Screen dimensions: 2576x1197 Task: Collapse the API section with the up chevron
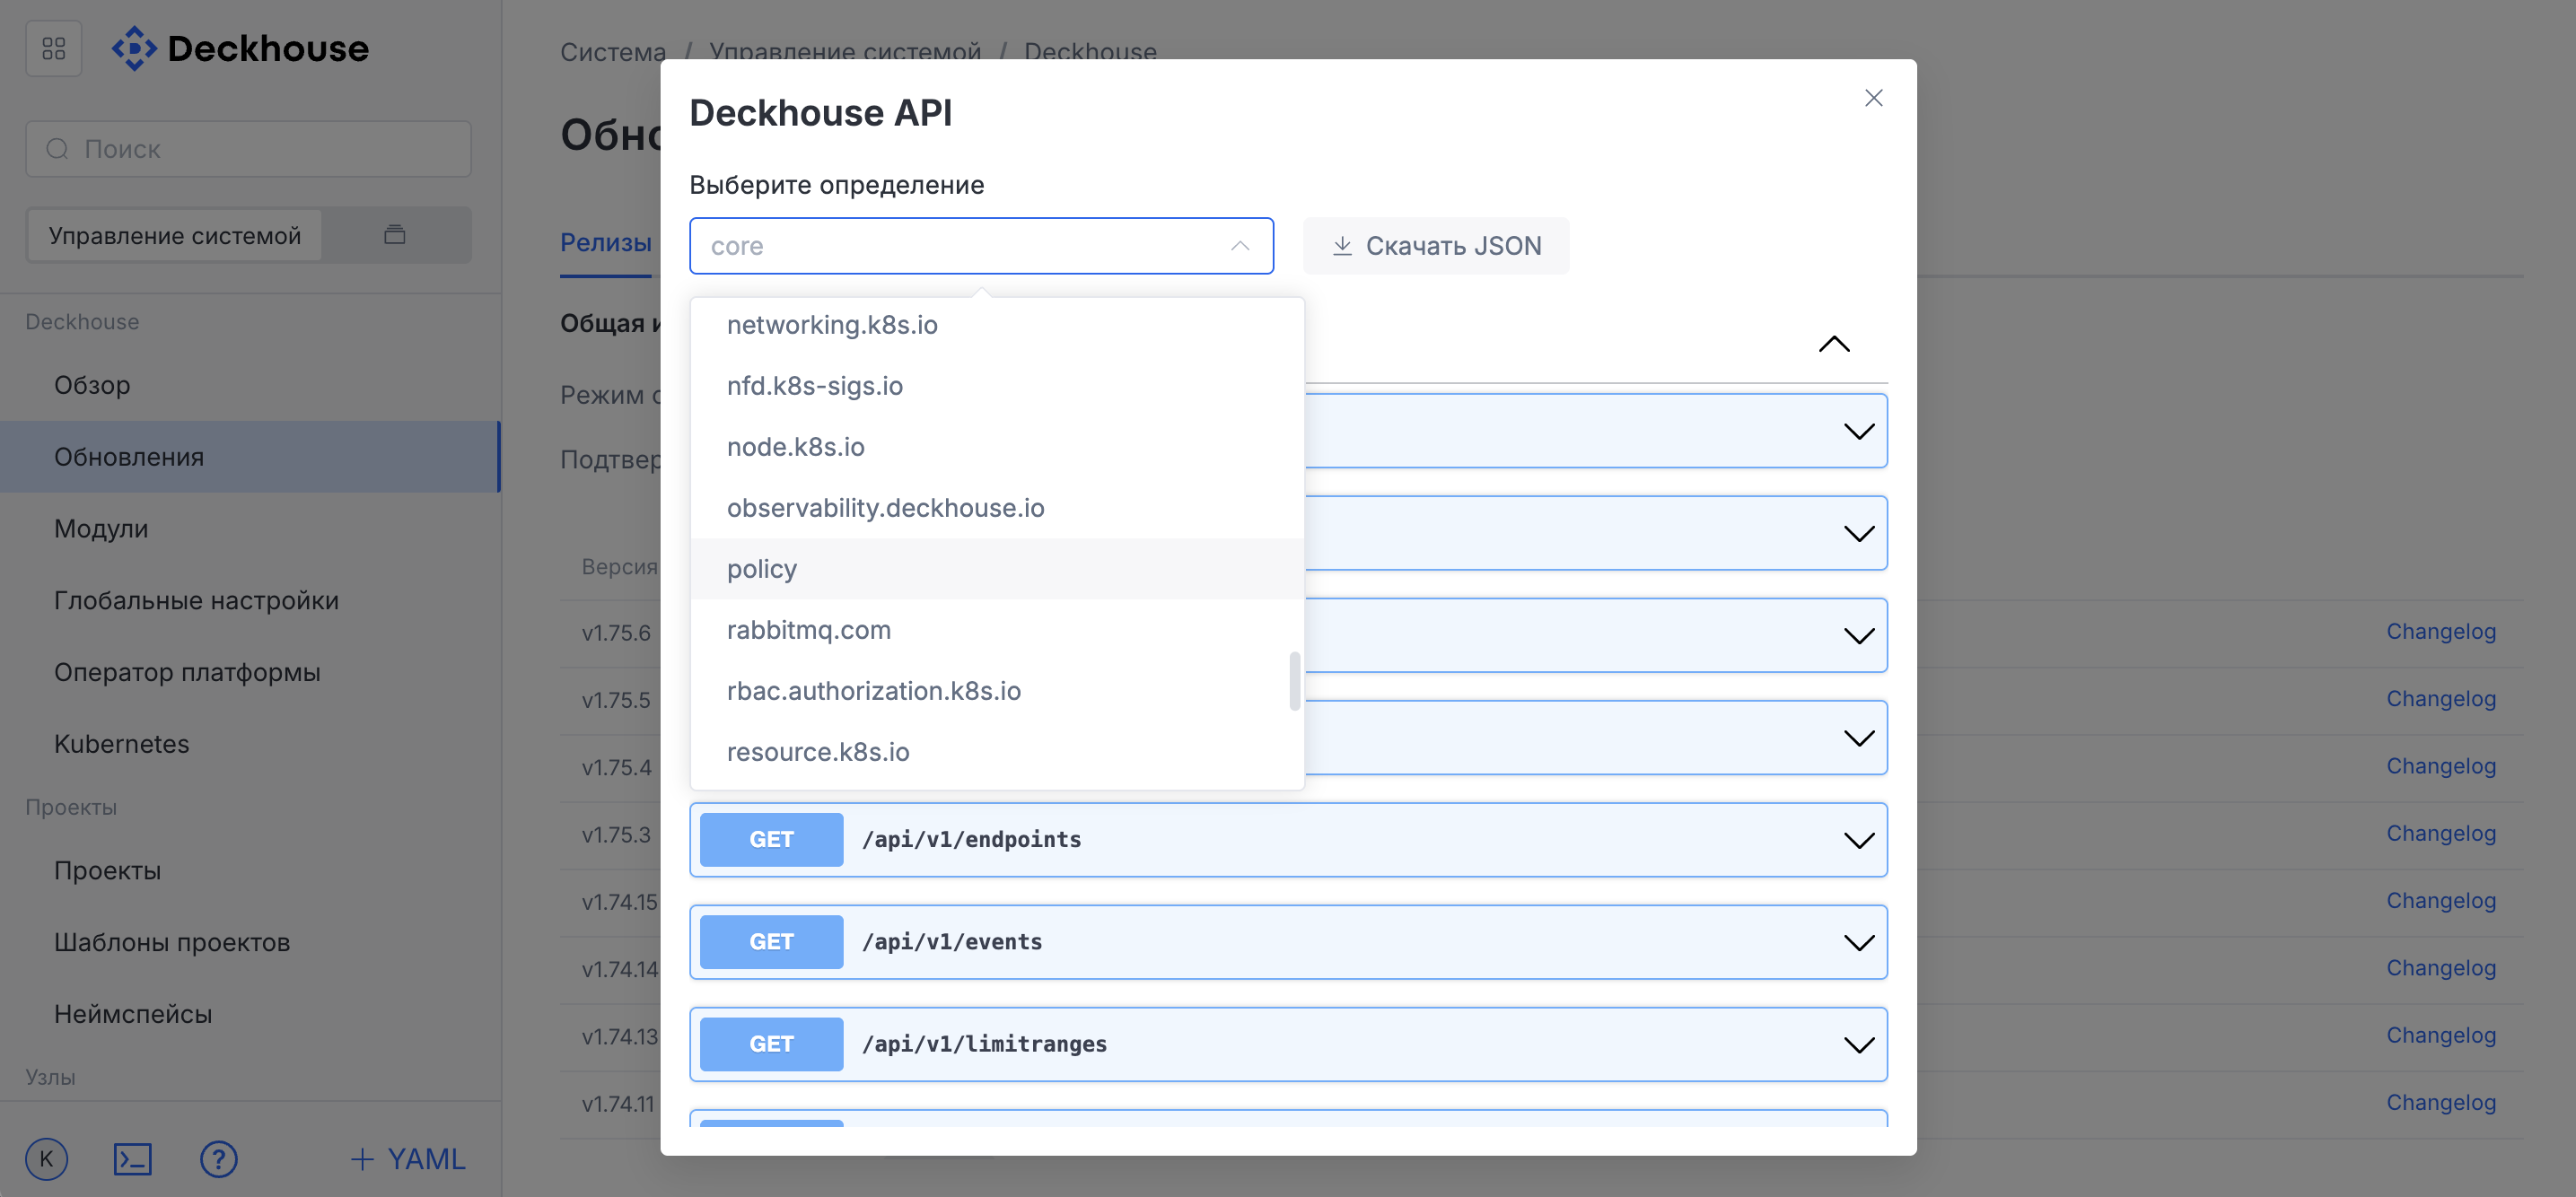(1833, 344)
